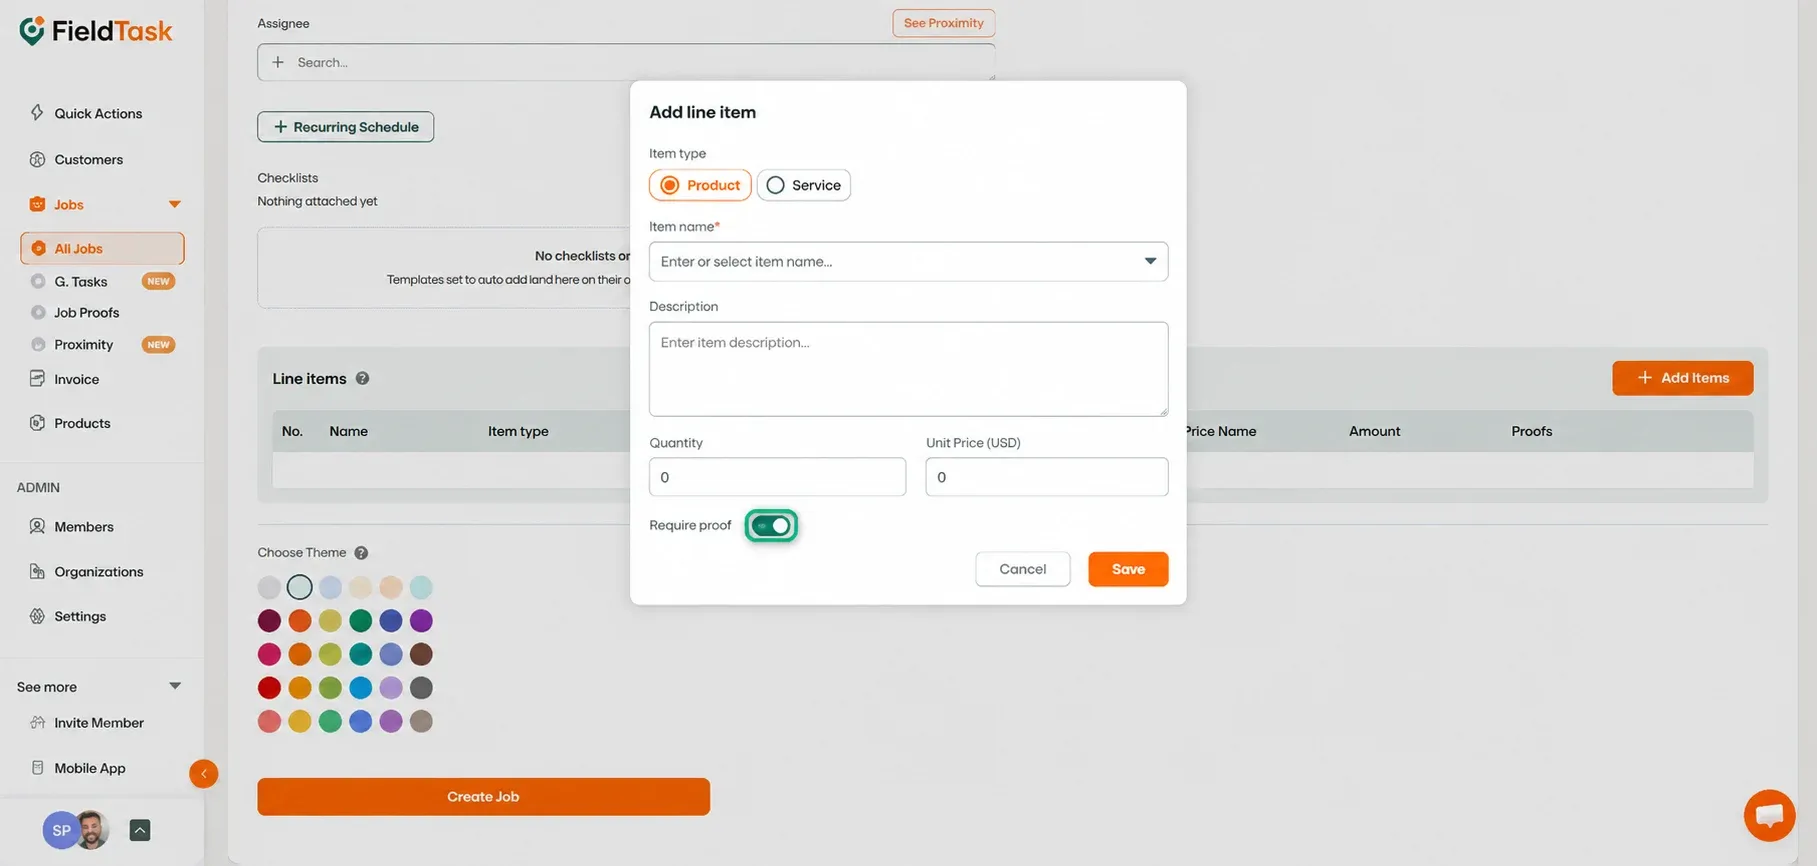Click the Customers sidebar icon
1817x866 pixels.
(x=37, y=159)
